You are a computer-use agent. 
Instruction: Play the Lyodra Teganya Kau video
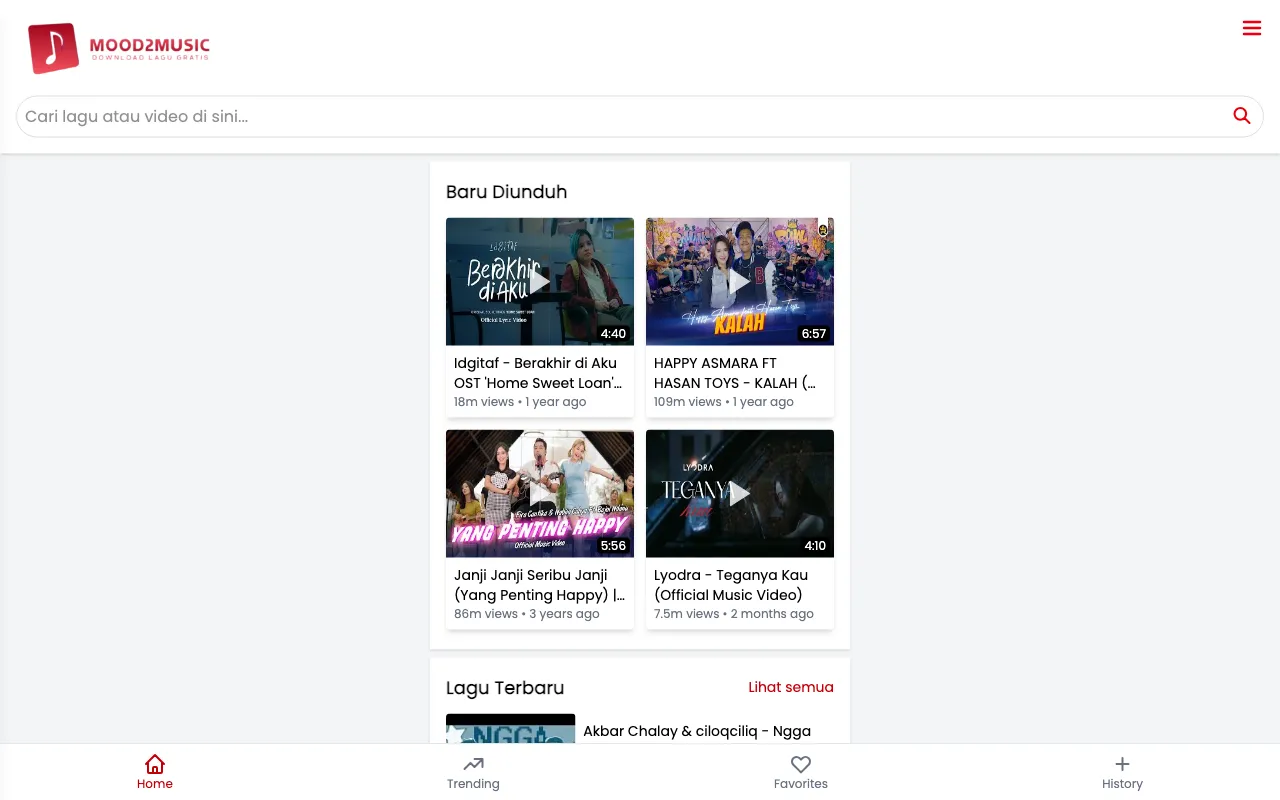point(740,494)
